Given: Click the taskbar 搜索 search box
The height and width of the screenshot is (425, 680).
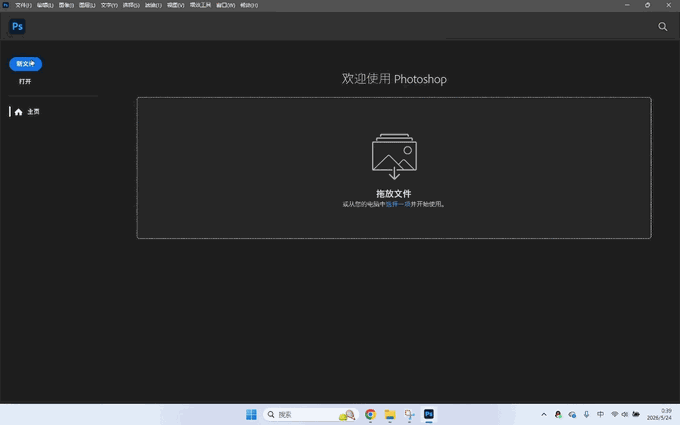Looking at the screenshot, I should pos(311,415).
